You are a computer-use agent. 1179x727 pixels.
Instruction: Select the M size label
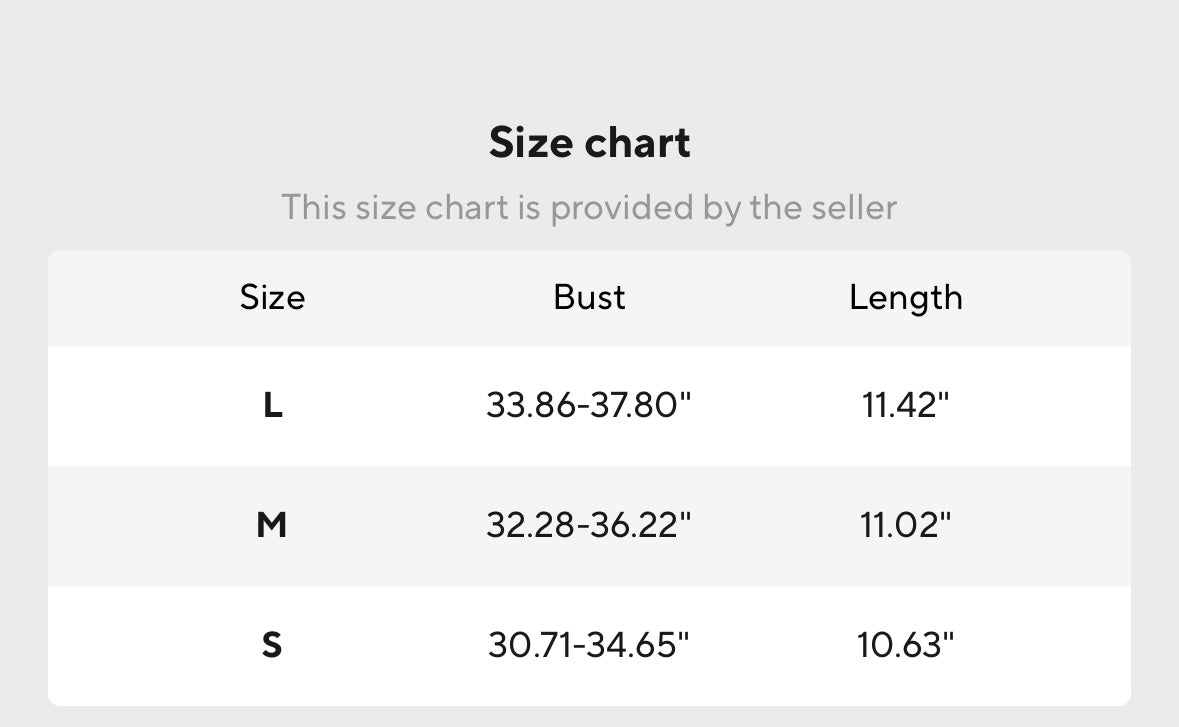(x=272, y=524)
